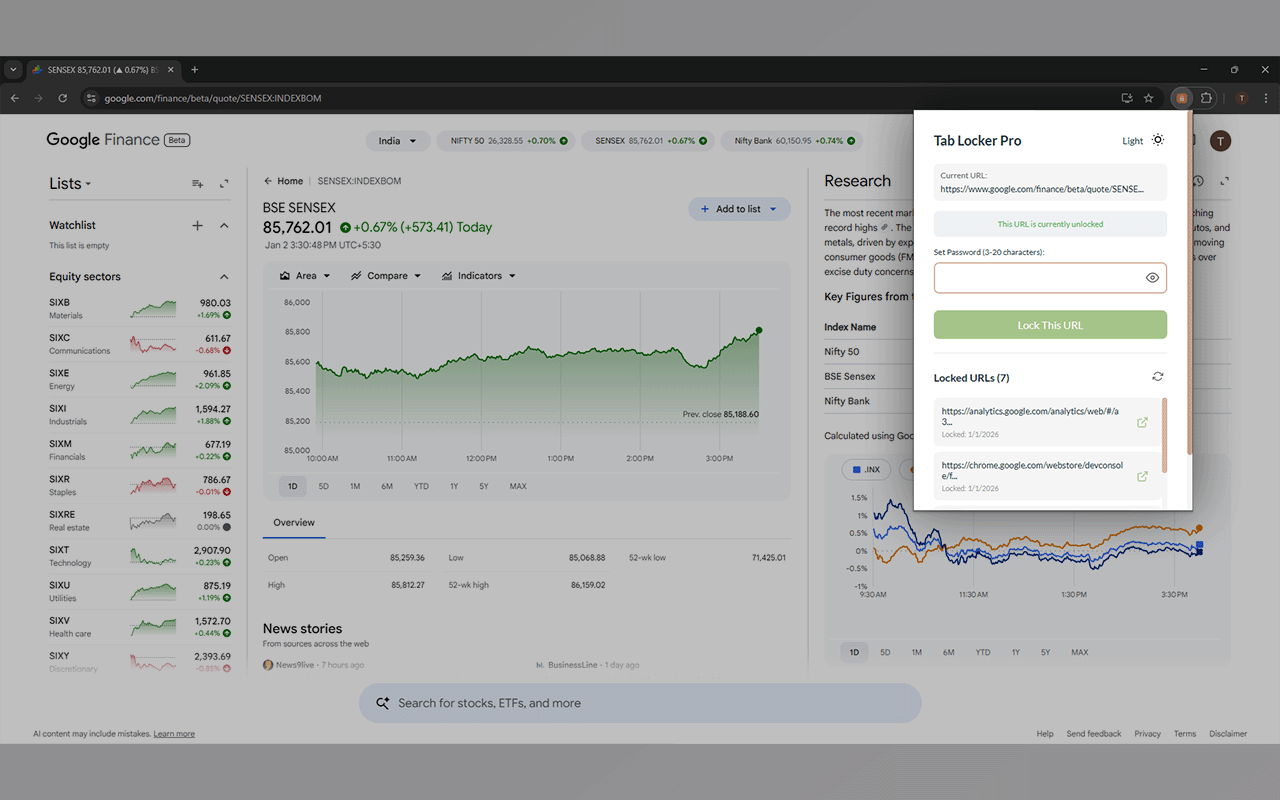Click the create new list icon

(x=198, y=184)
